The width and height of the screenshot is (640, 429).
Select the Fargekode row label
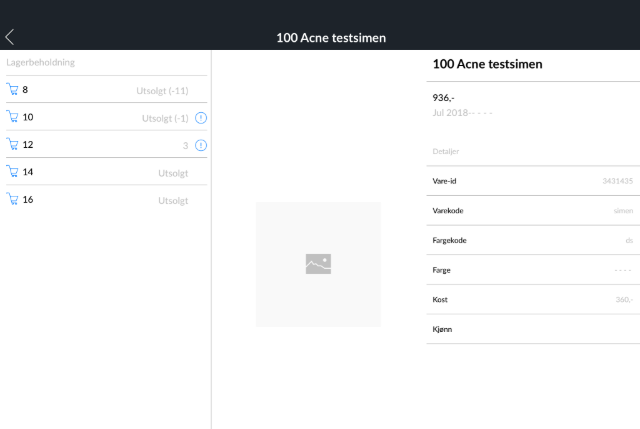(449, 240)
